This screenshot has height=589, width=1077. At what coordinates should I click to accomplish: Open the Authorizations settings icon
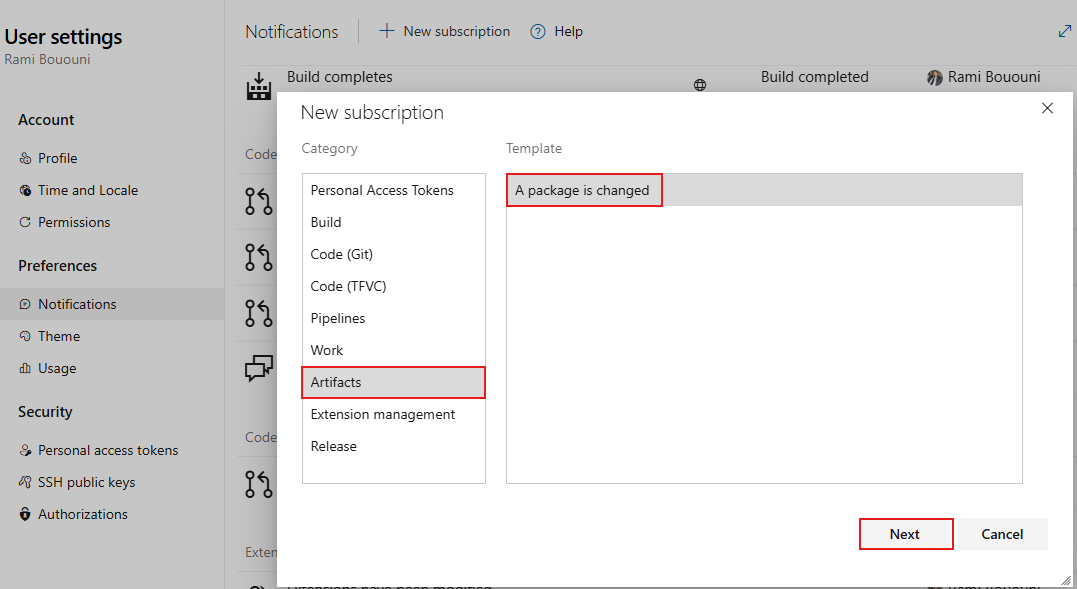tap(25, 513)
